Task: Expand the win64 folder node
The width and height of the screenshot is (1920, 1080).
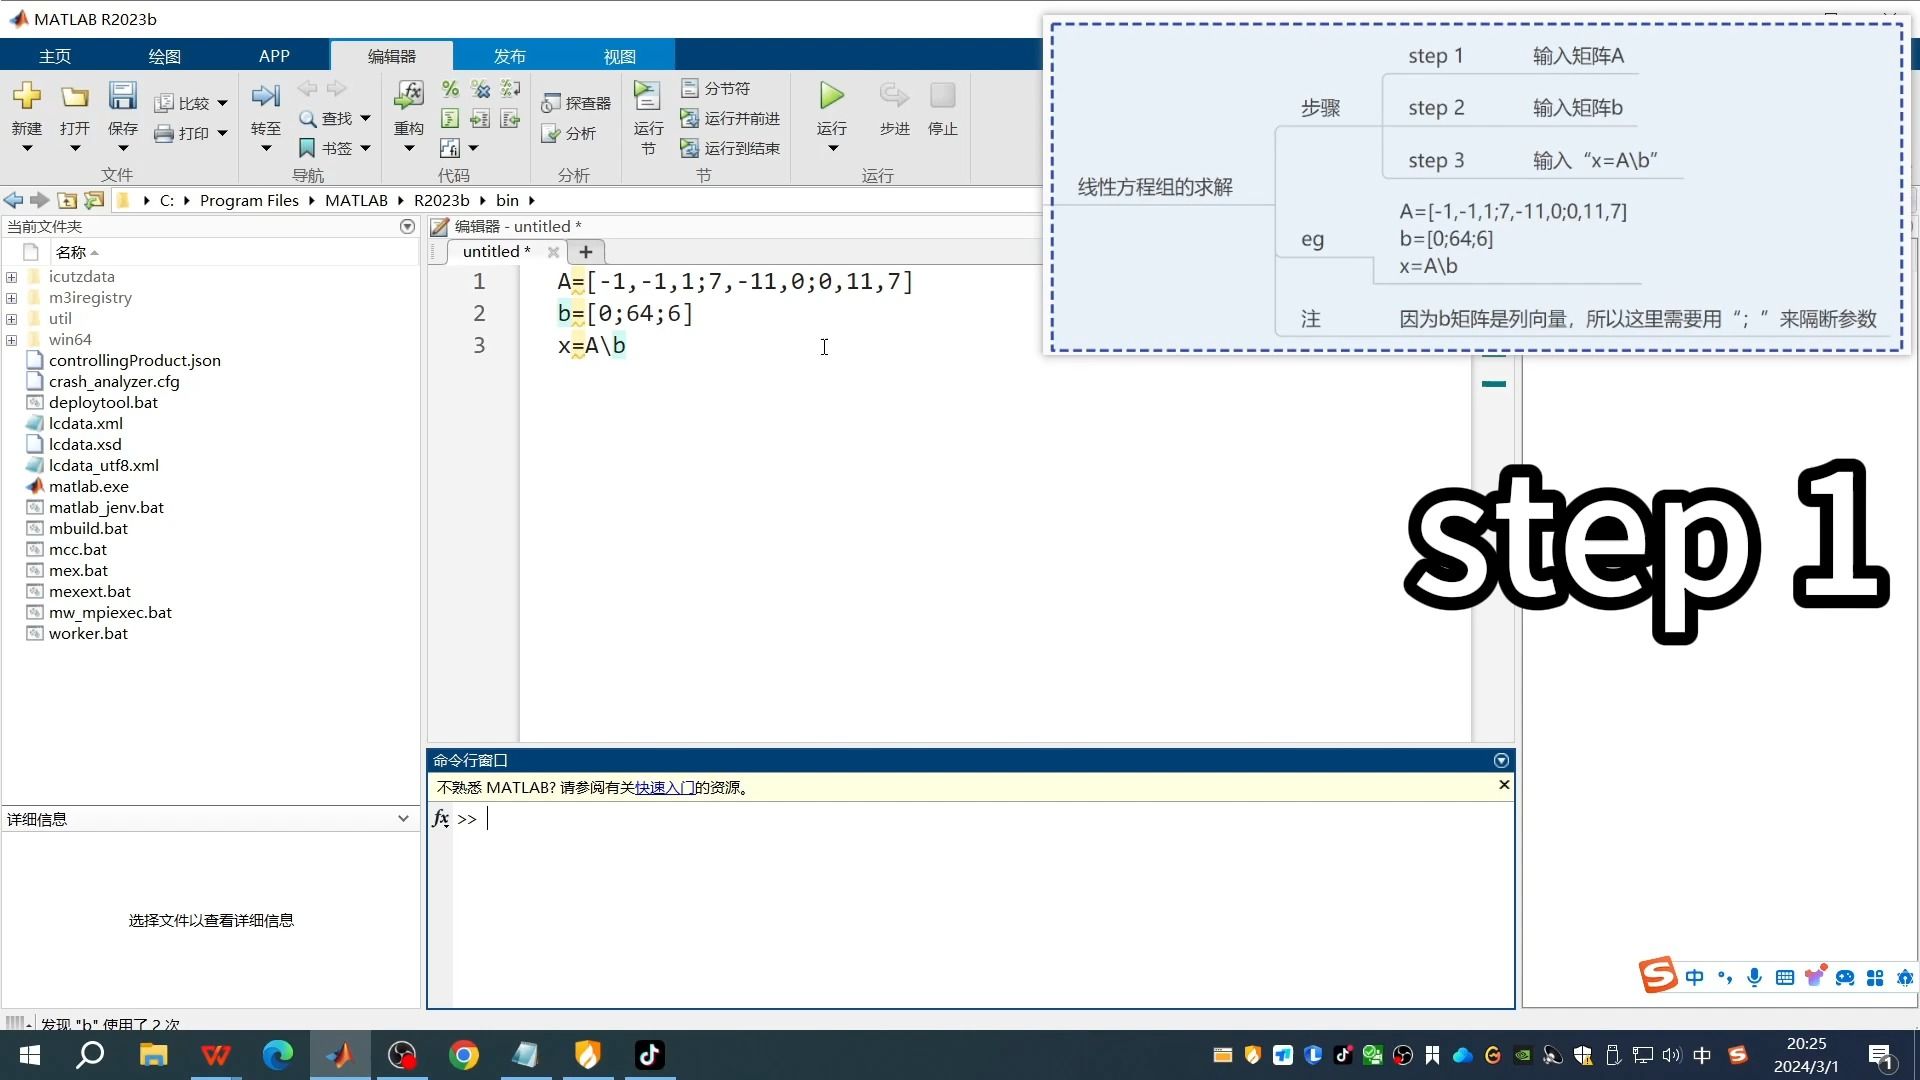Action: 11,340
